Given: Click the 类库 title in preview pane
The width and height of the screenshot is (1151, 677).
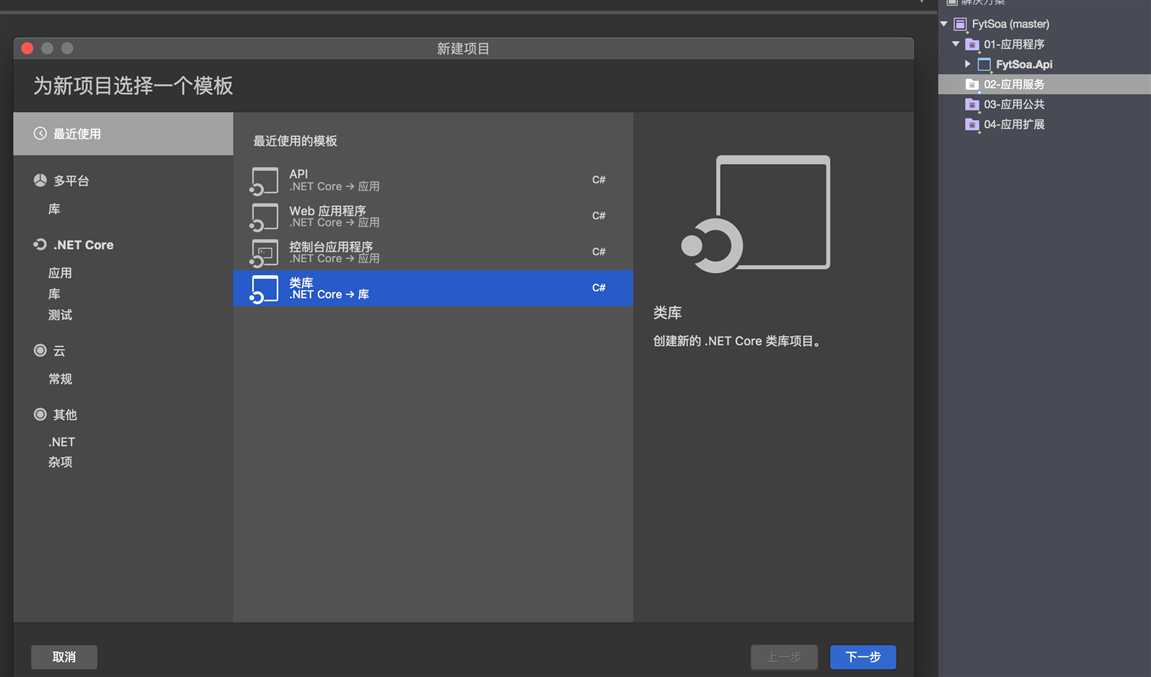Looking at the screenshot, I should [x=667, y=313].
